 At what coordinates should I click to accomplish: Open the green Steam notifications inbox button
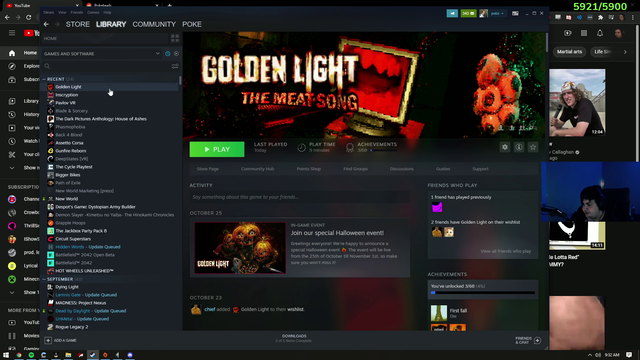tap(469, 13)
